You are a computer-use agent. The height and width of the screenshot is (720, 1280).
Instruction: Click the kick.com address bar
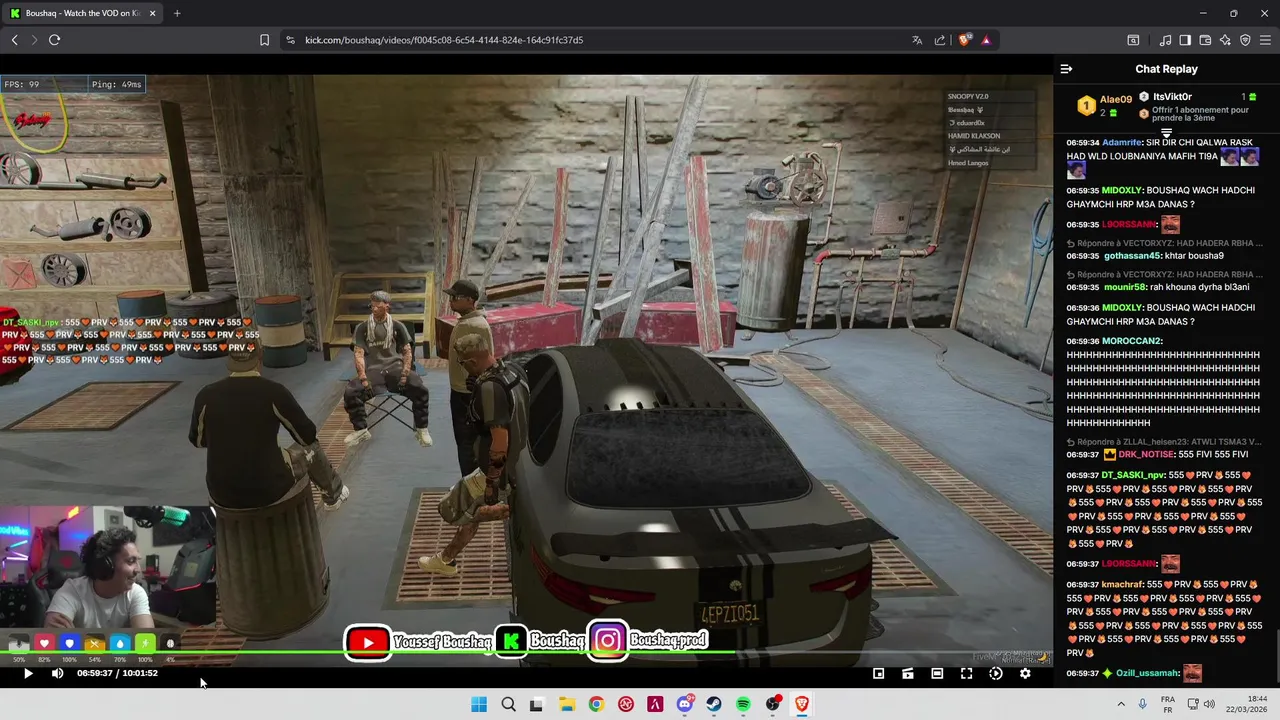(590, 40)
